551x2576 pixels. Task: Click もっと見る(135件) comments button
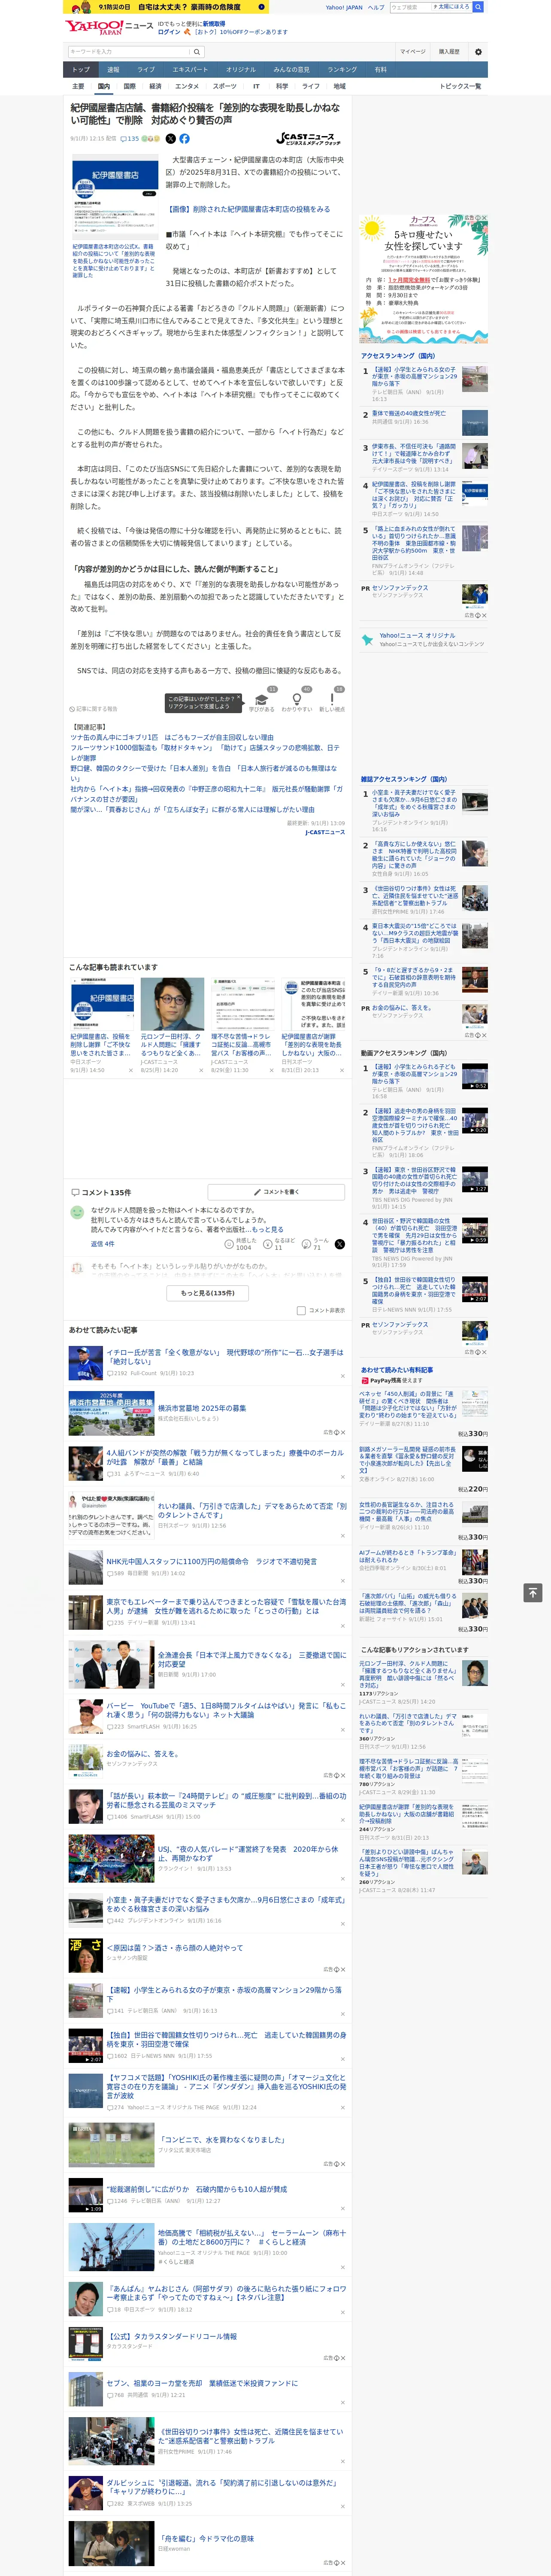(x=208, y=1293)
